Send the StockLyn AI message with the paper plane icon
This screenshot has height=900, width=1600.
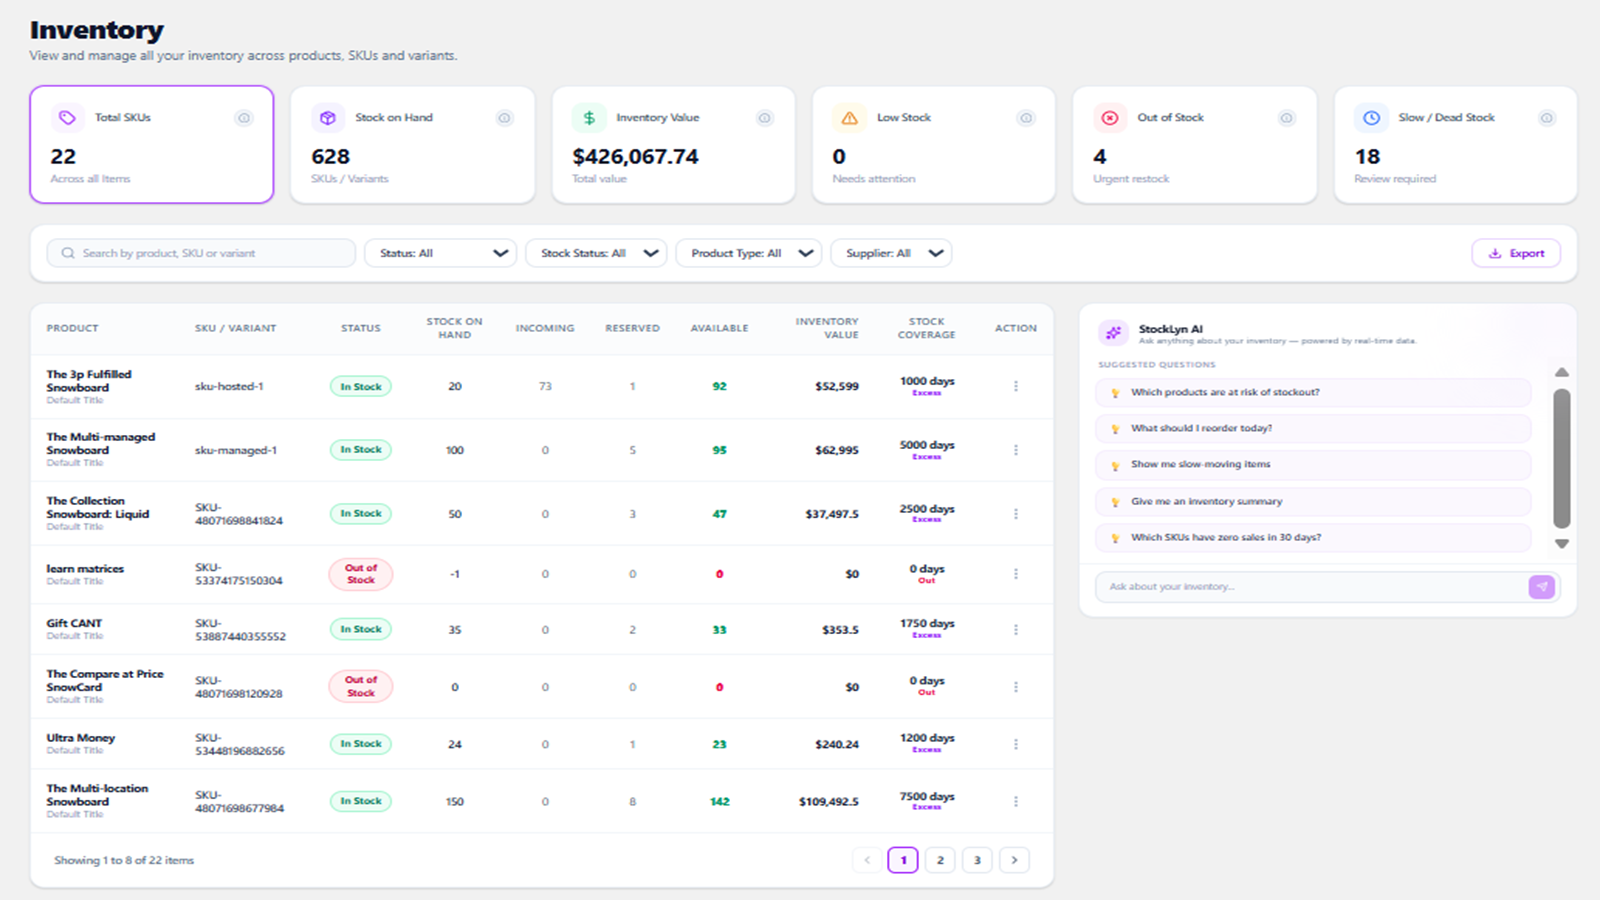pos(1542,587)
